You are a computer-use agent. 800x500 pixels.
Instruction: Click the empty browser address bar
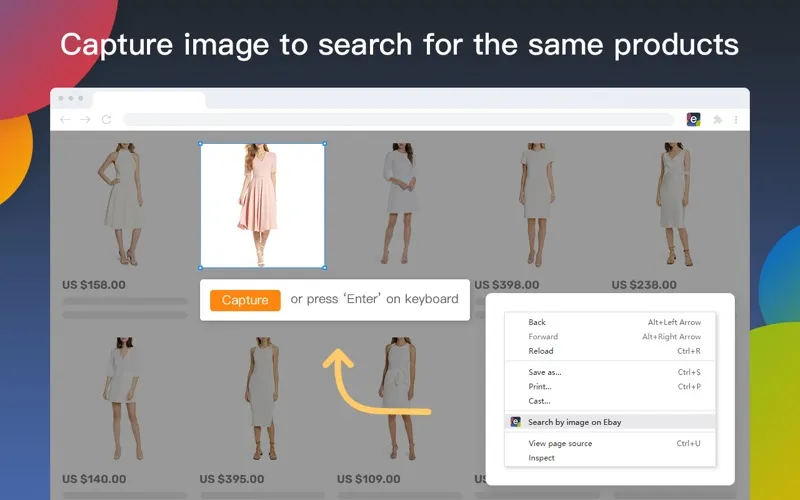(398, 119)
